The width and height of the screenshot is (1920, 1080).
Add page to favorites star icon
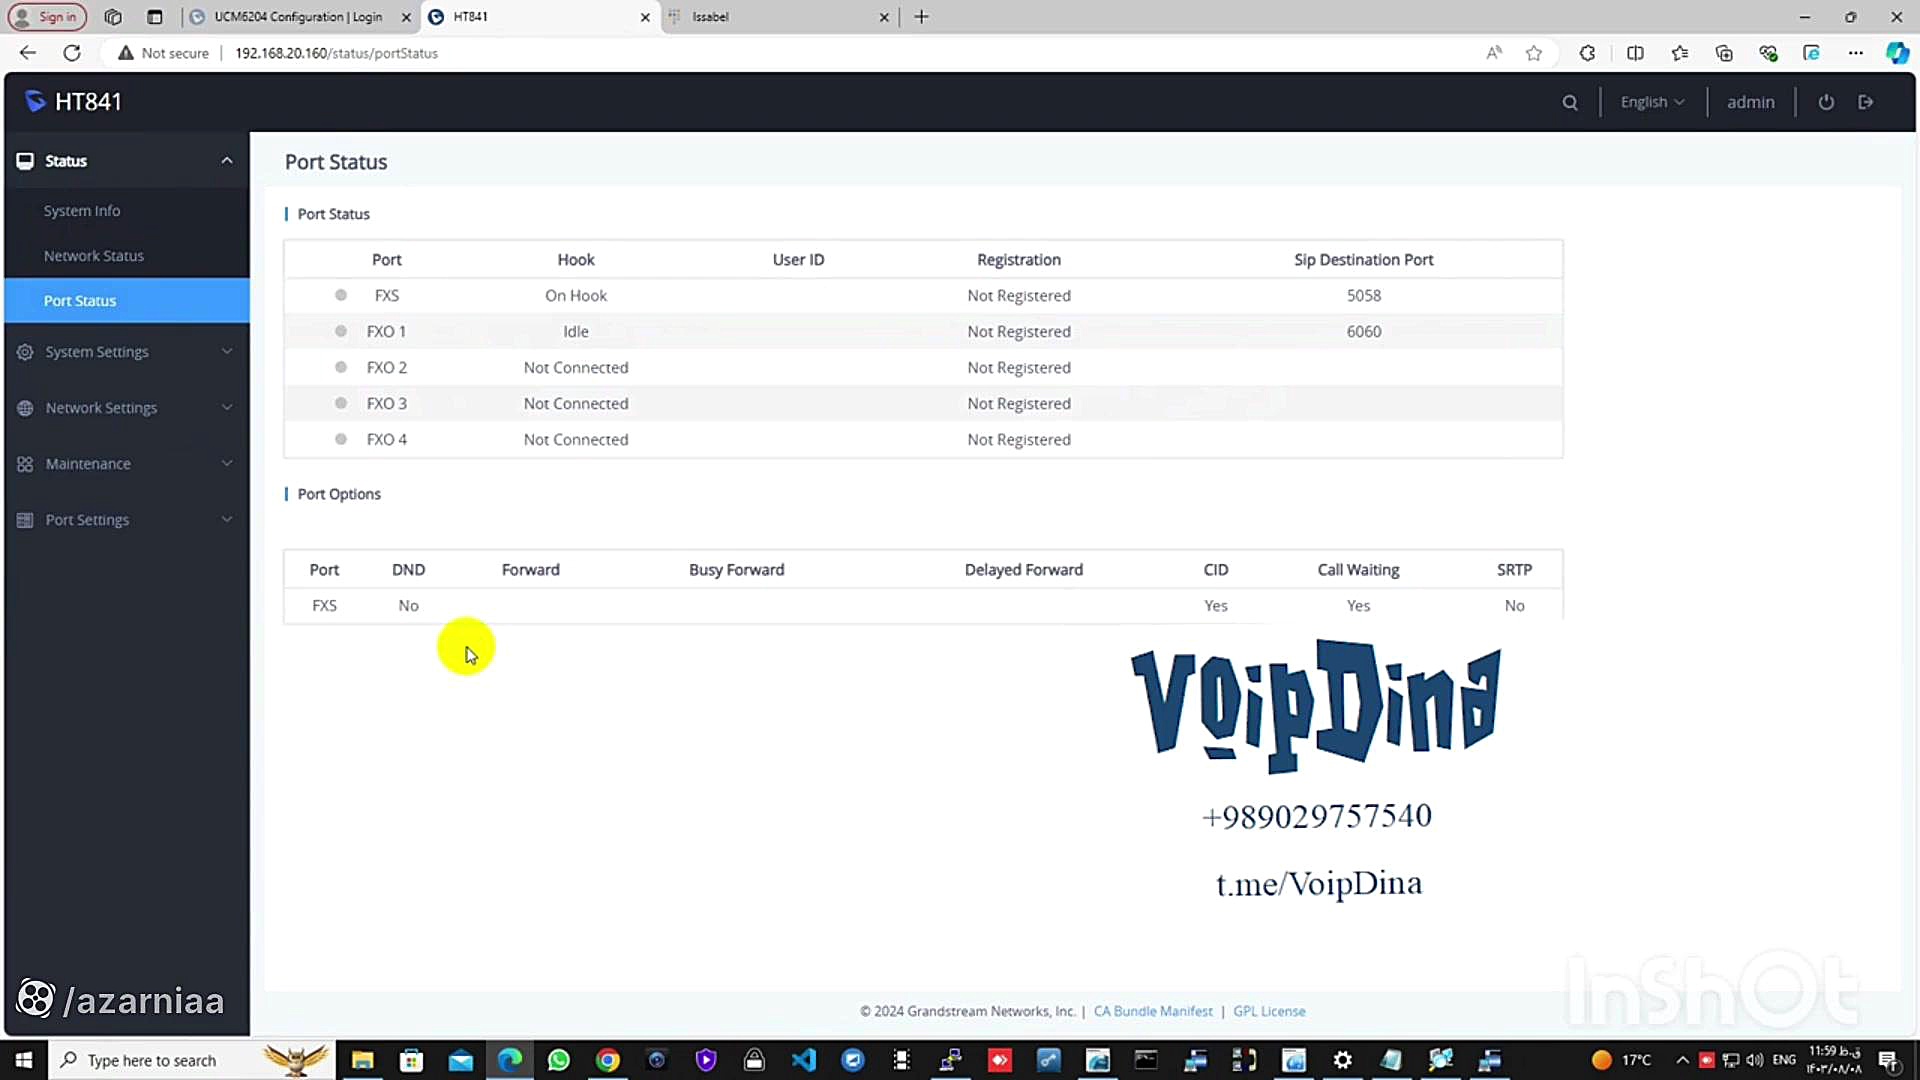point(1534,53)
